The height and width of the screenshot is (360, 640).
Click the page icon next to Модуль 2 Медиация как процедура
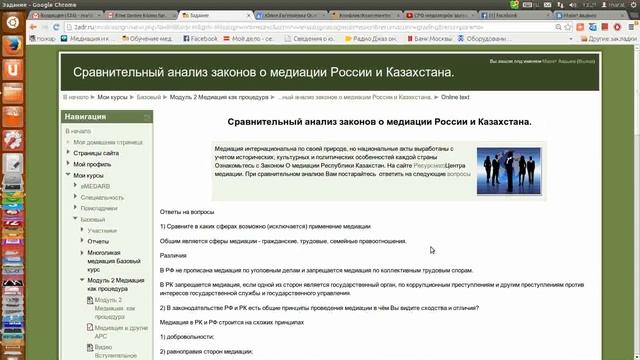[90, 300]
